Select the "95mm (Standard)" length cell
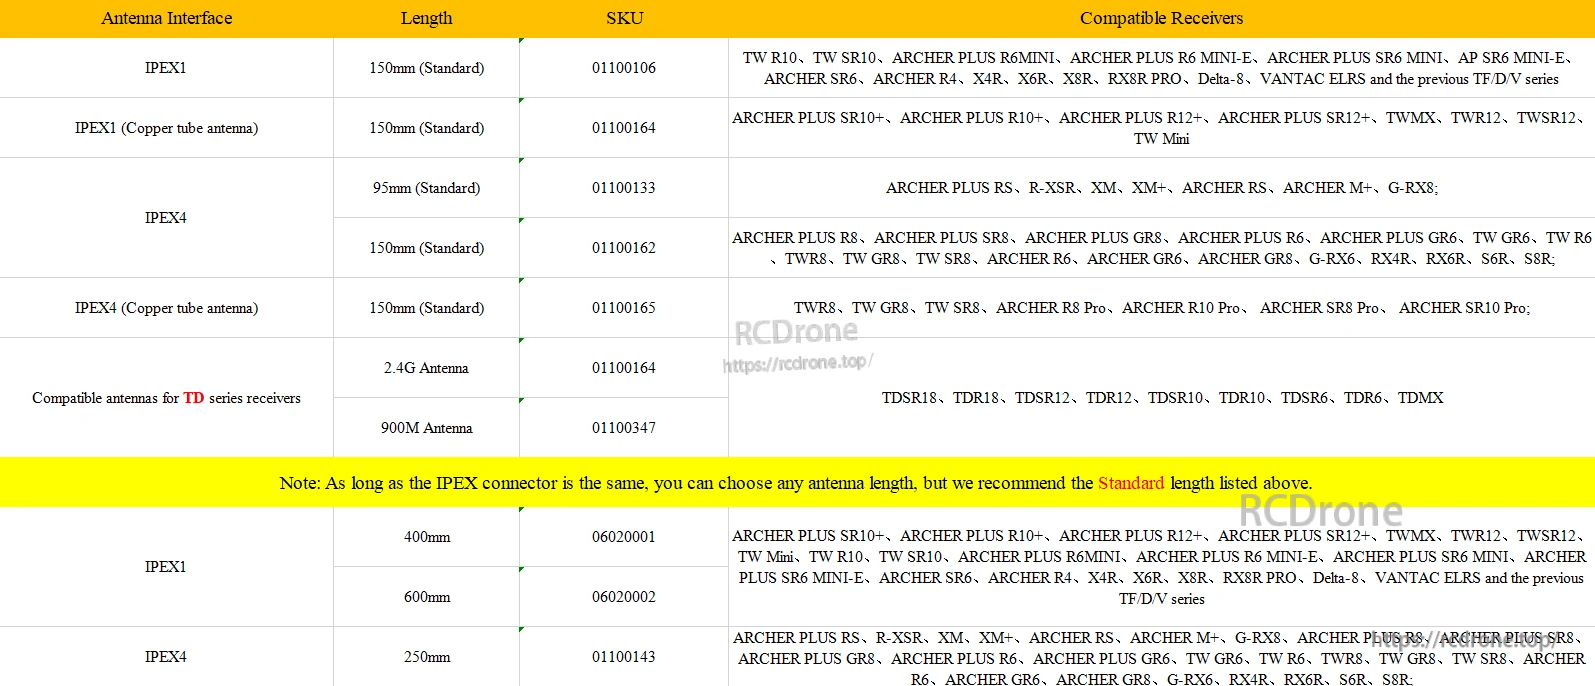This screenshot has width=1595, height=686. click(x=426, y=188)
